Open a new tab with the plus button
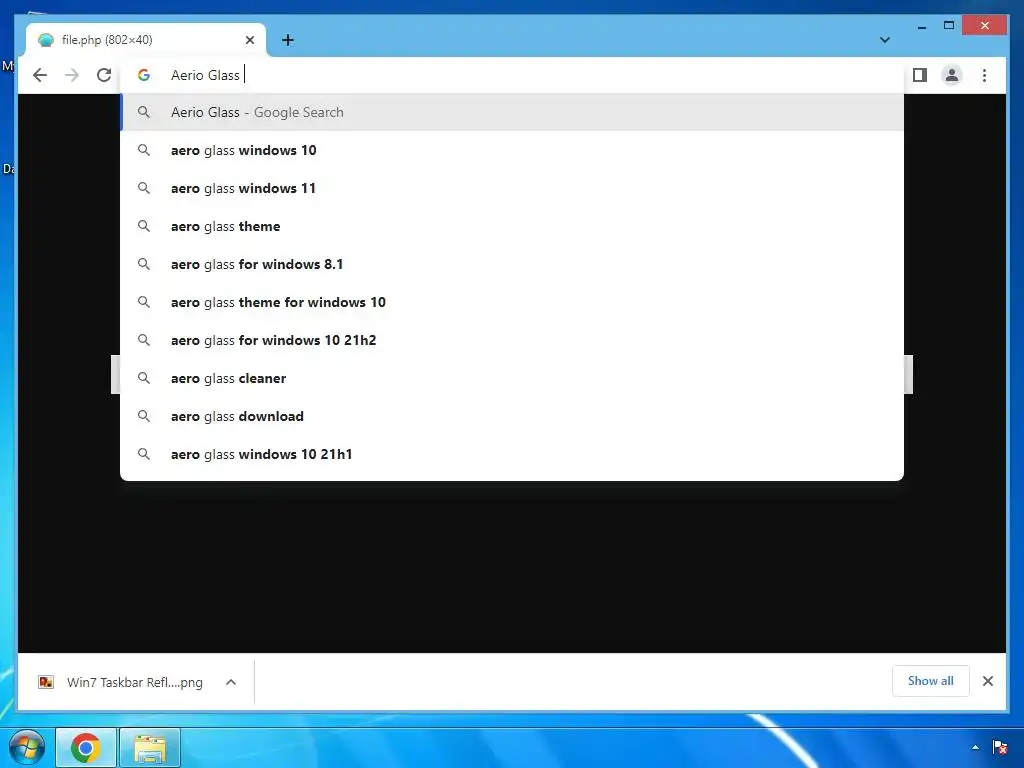 287,40
